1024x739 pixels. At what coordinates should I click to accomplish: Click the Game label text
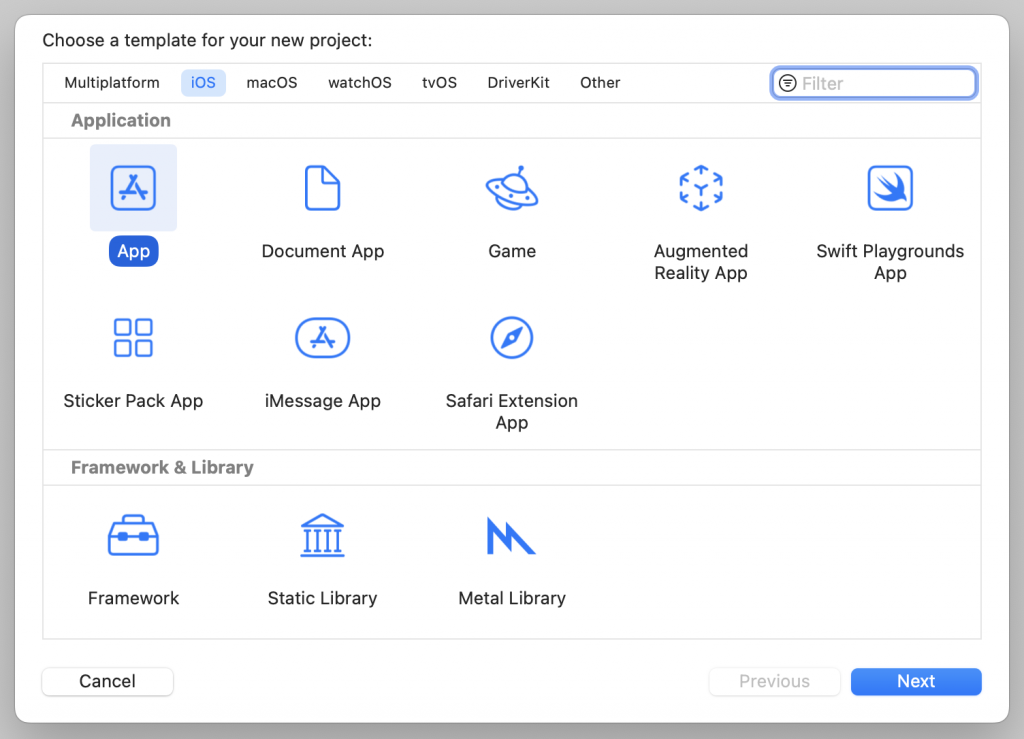[512, 251]
